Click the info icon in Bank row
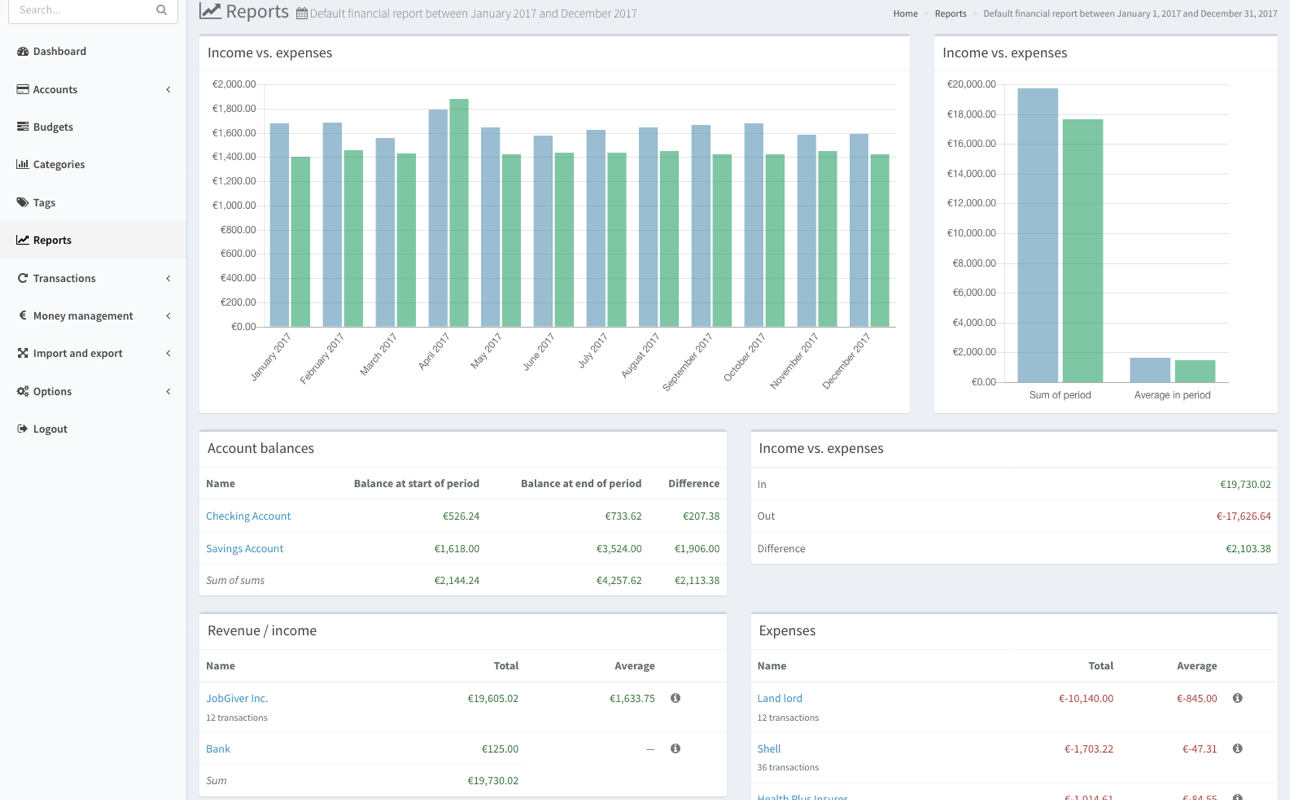 pyautogui.click(x=675, y=748)
